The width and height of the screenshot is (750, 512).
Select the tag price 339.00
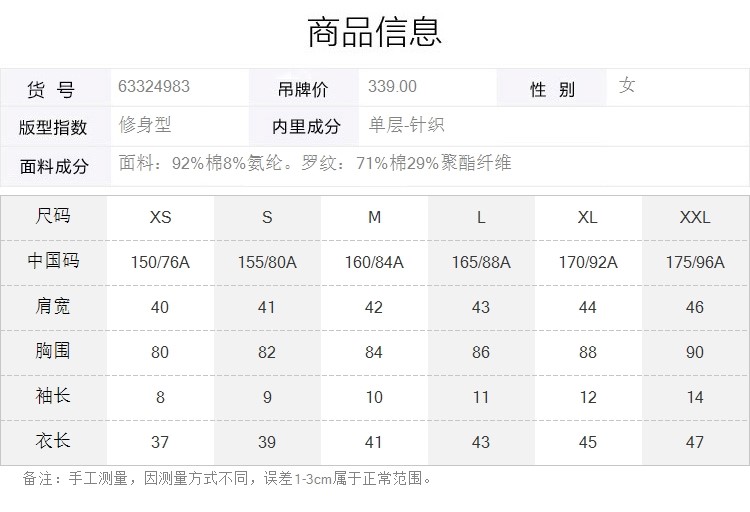[x=392, y=87]
